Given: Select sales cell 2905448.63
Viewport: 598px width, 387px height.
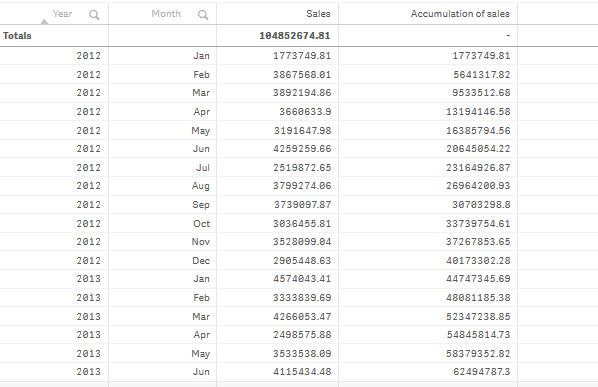Looking at the screenshot, I should (x=302, y=260).
